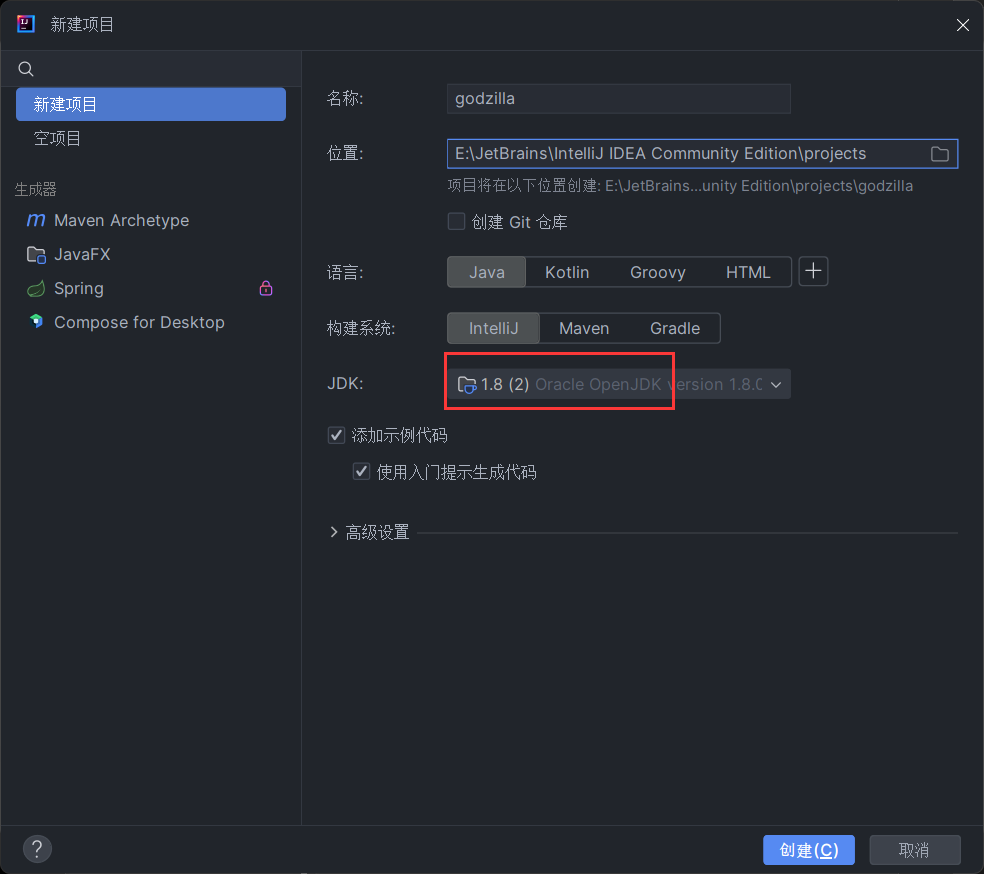Expand the advanced settings section
The height and width of the screenshot is (874, 984).
pyautogui.click(x=334, y=532)
